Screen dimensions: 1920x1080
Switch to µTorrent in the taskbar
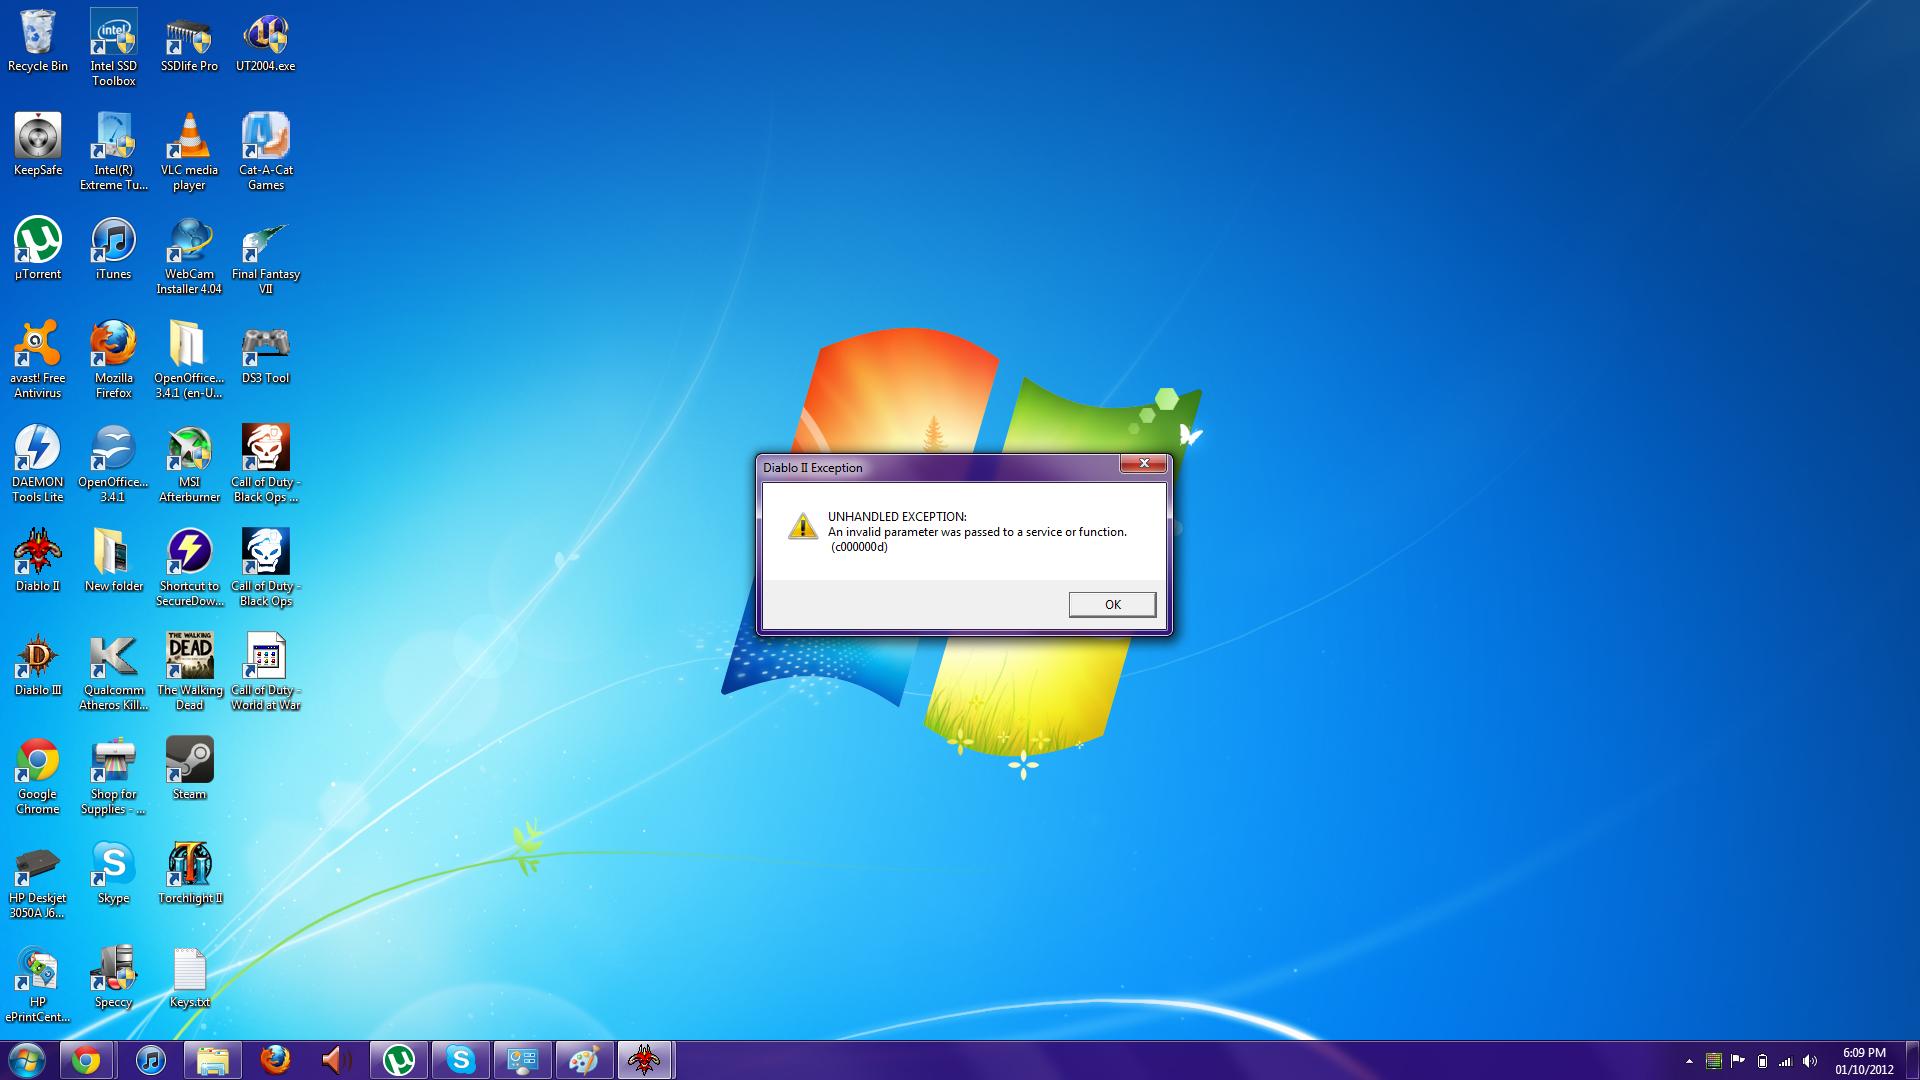pyautogui.click(x=399, y=1060)
